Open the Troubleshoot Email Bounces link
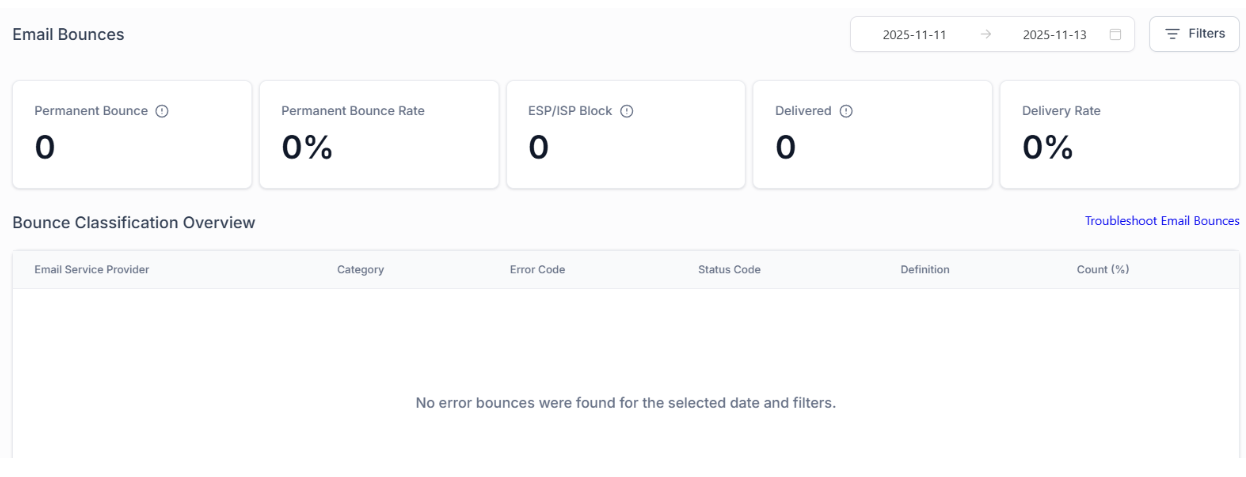 coord(1162,221)
